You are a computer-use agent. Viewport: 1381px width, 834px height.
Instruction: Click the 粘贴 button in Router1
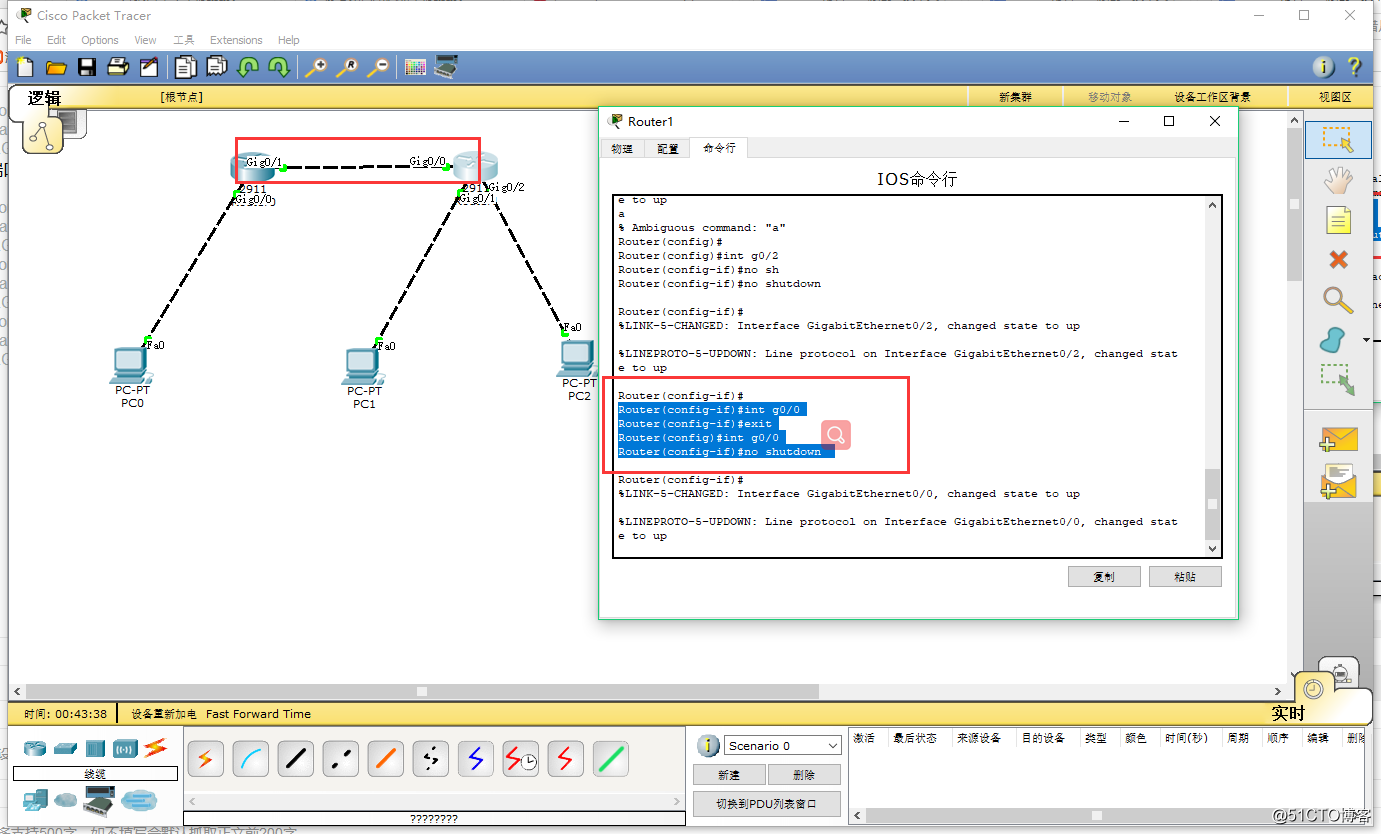tap(1185, 576)
